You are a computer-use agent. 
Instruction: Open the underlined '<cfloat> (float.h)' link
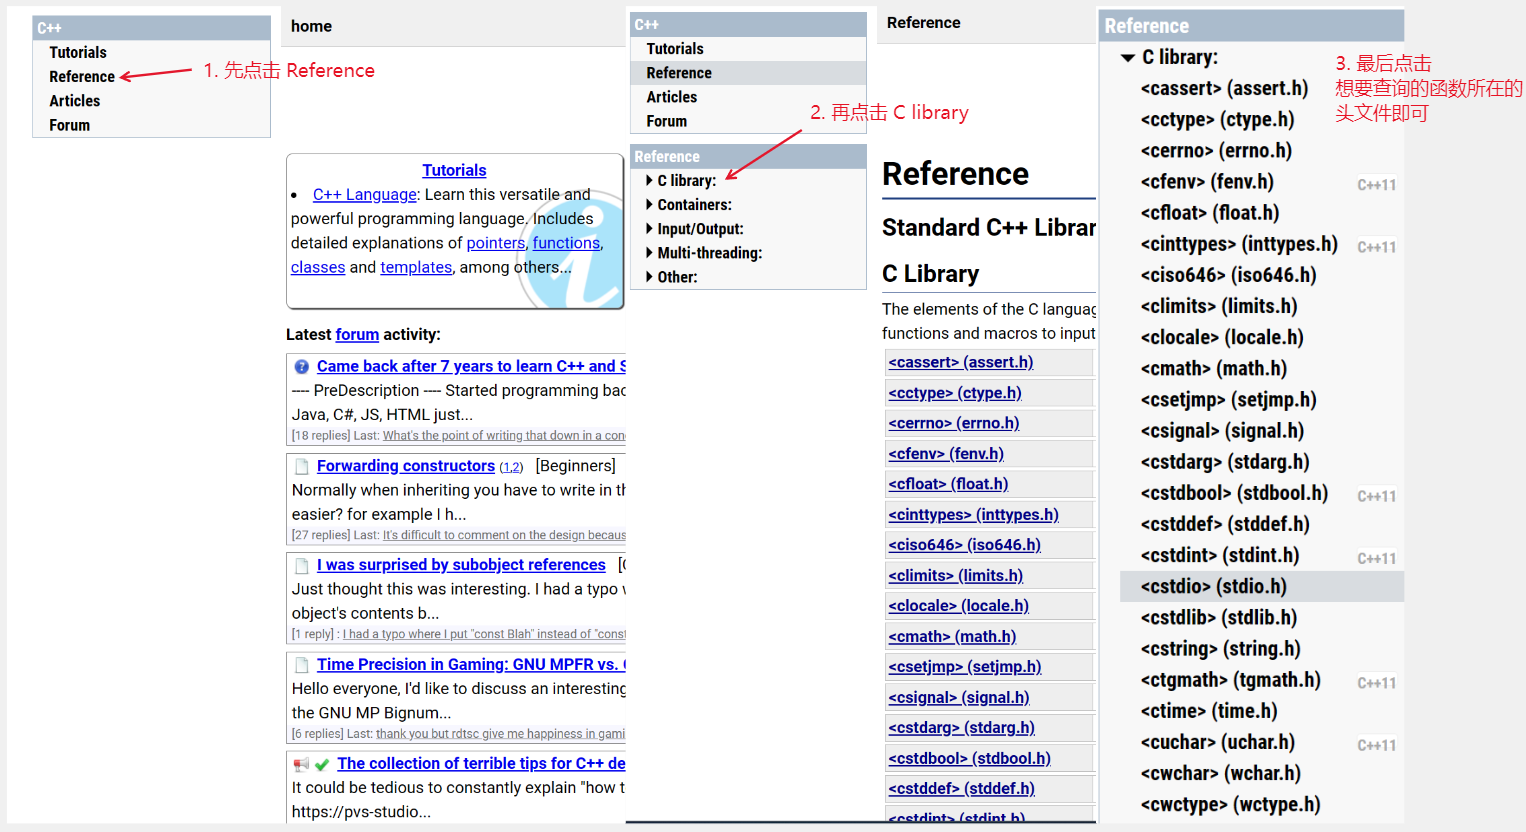coord(948,484)
